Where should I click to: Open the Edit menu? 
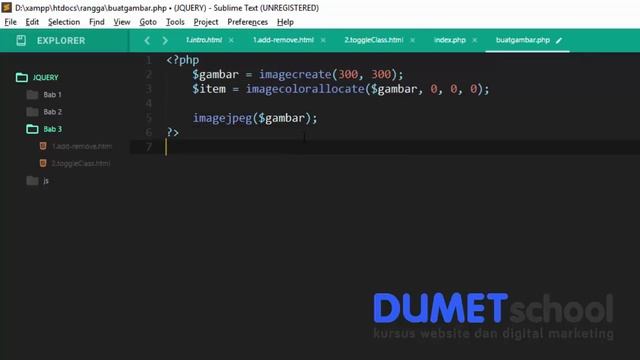coord(32,22)
